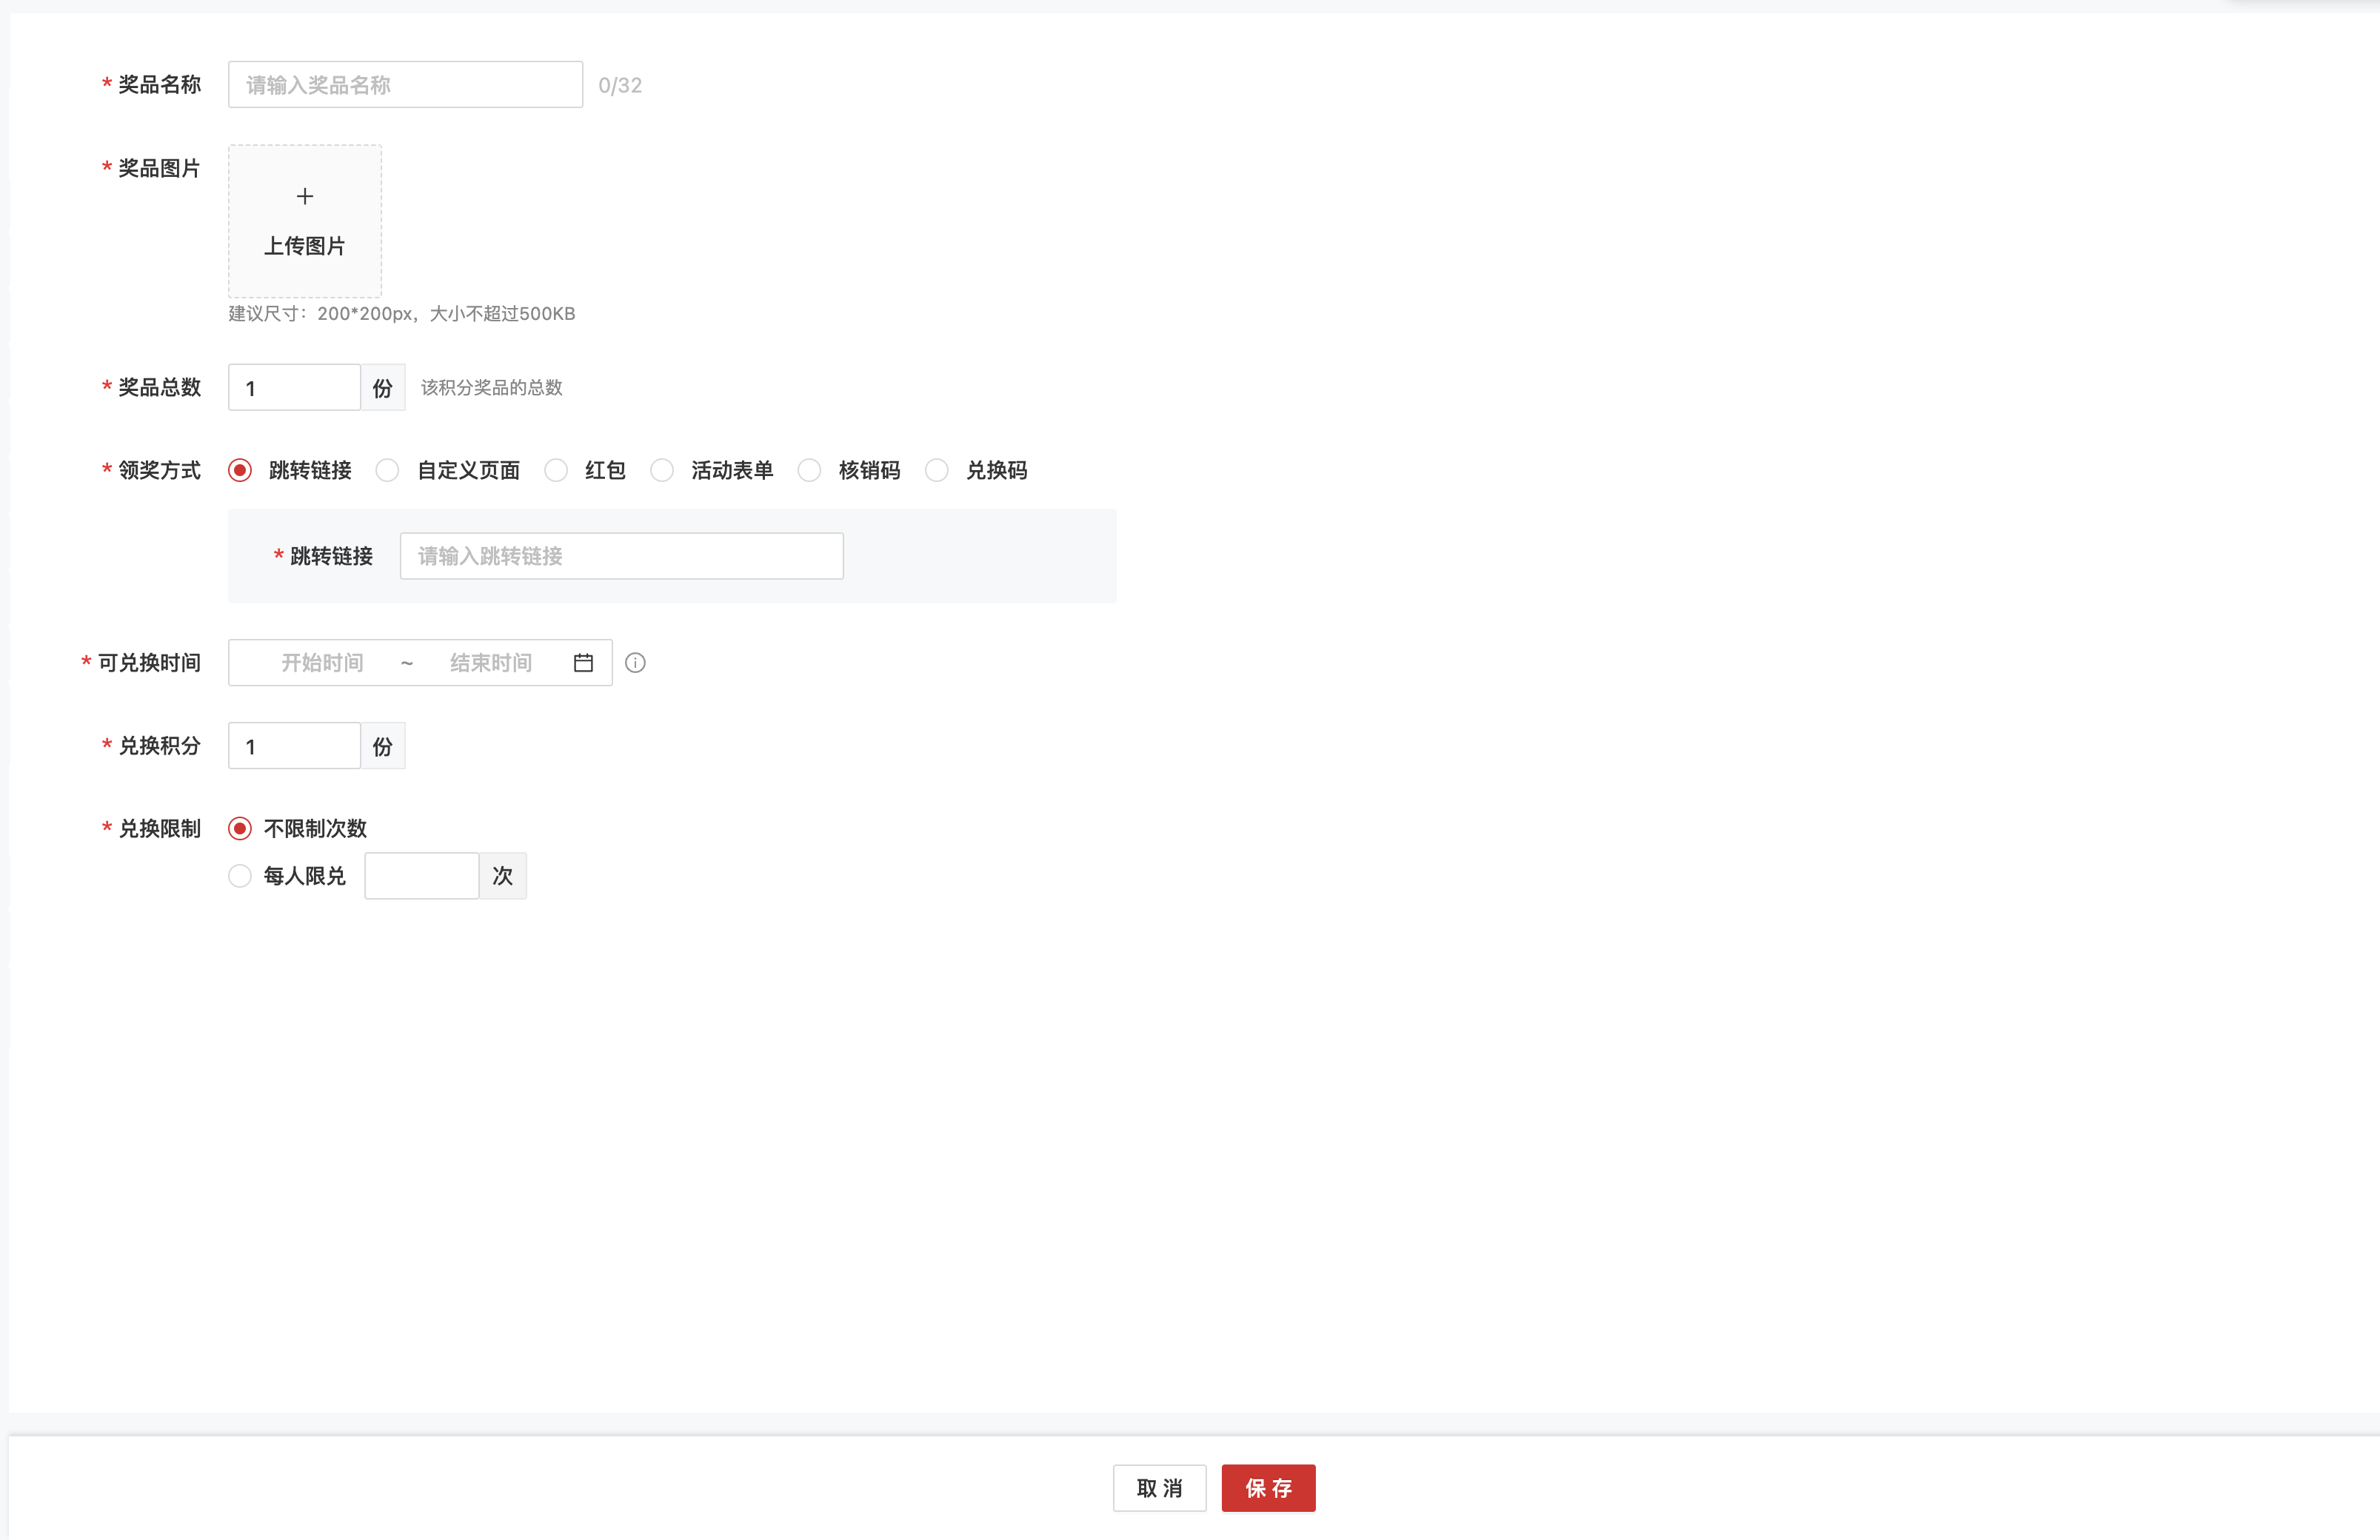
Task: Focus the 跳转链接 URL input
Action: 622,556
